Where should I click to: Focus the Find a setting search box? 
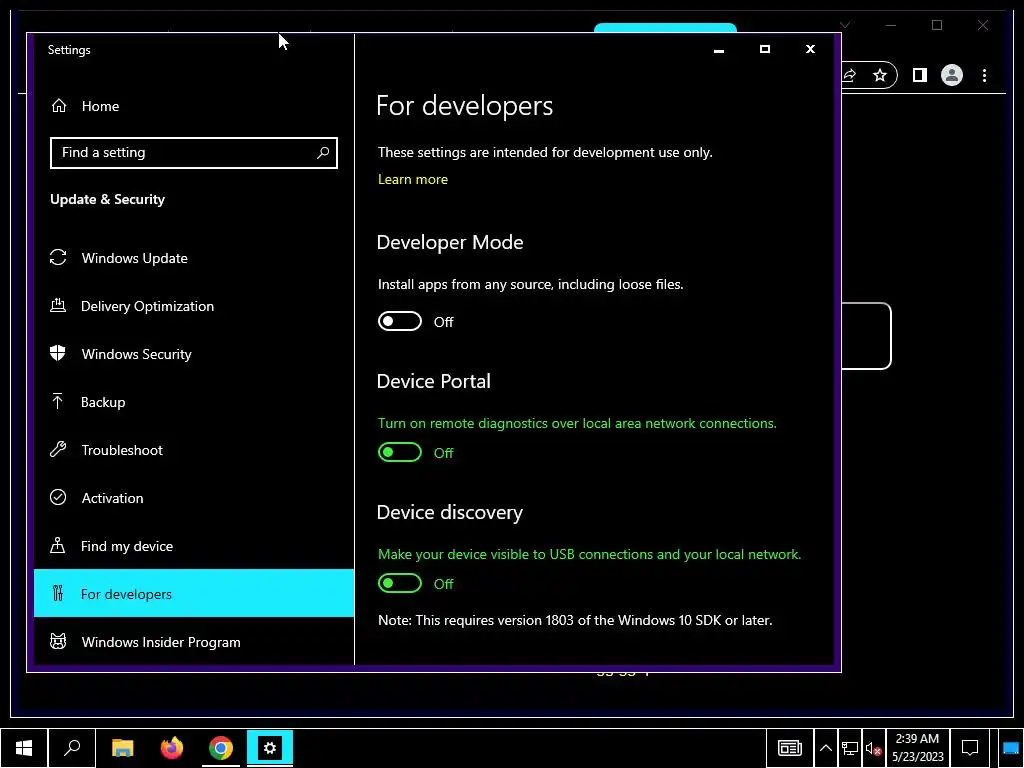click(x=193, y=153)
